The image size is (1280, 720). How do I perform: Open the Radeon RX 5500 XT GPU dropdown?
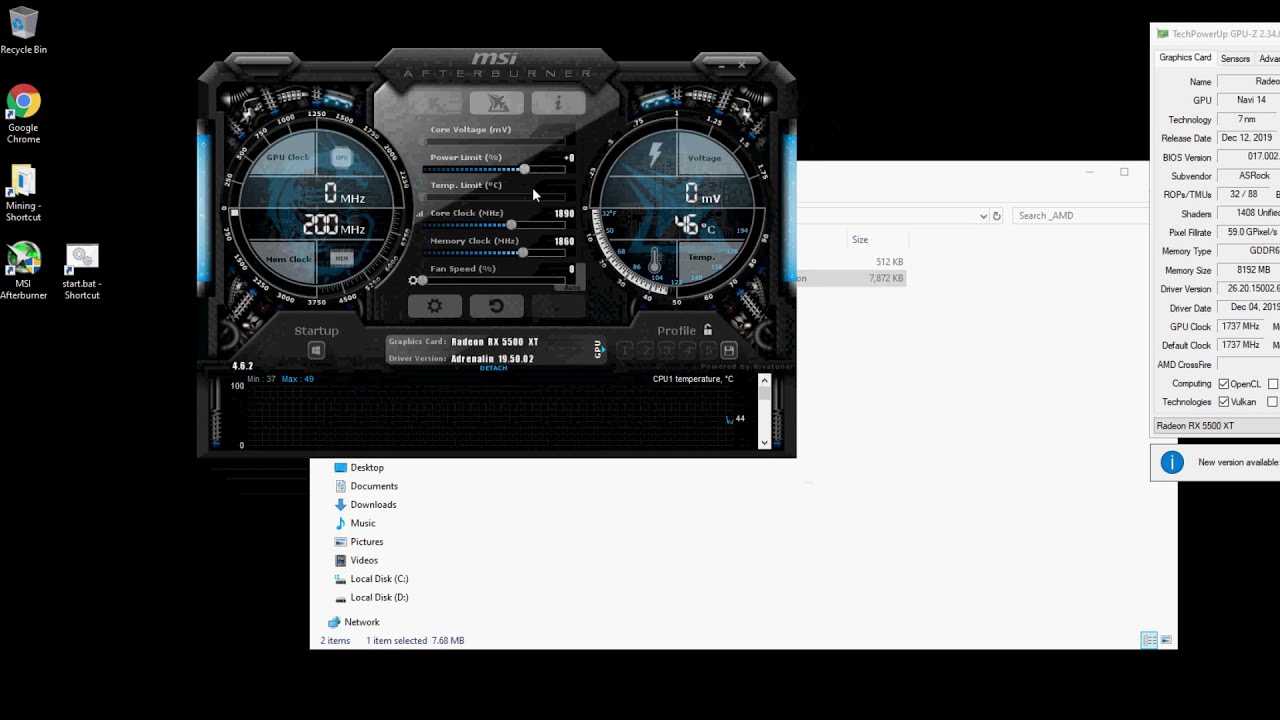click(x=1217, y=426)
